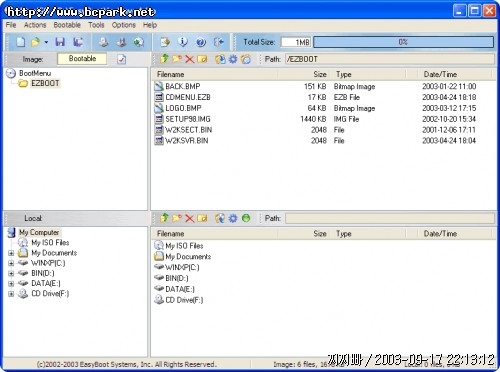Open the Help menu
This screenshot has height=372, width=500.
[x=150, y=25]
